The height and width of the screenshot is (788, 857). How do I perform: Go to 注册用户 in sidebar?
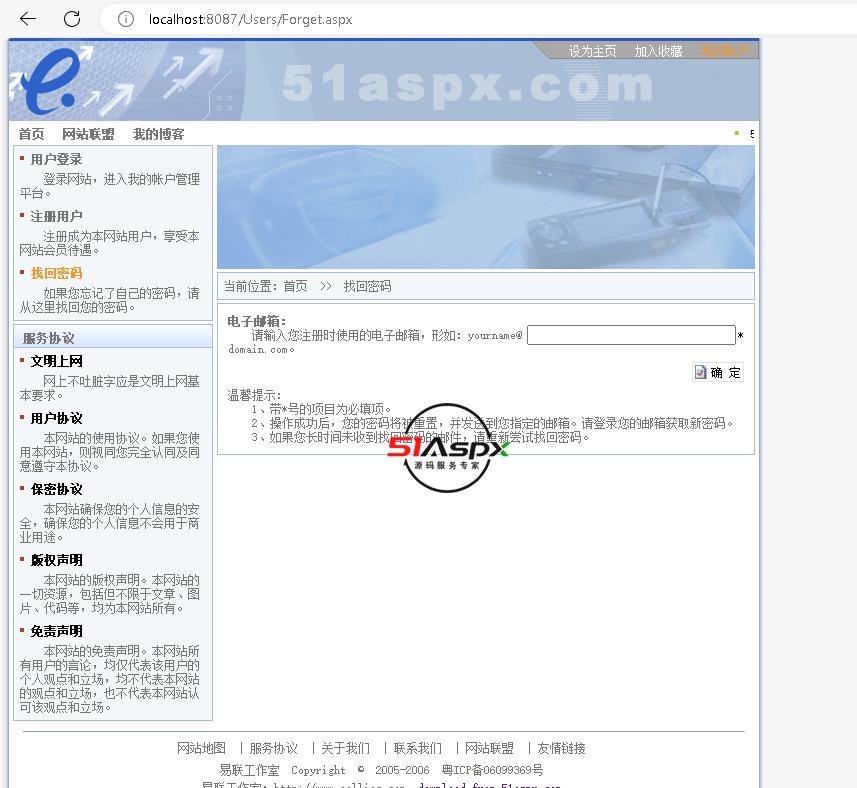(x=56, y=216)
